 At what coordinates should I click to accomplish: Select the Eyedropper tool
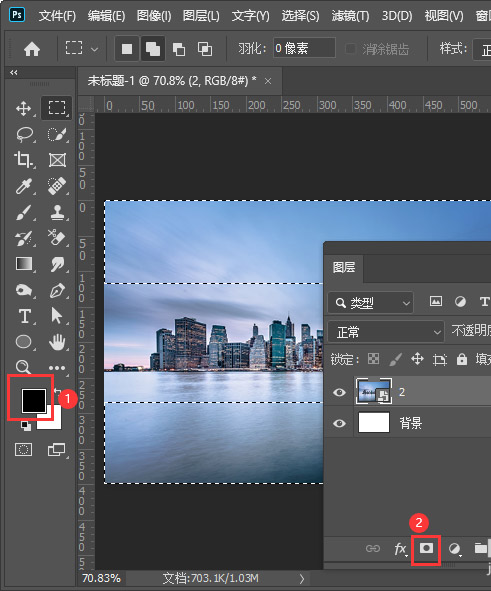click(24, 186)
